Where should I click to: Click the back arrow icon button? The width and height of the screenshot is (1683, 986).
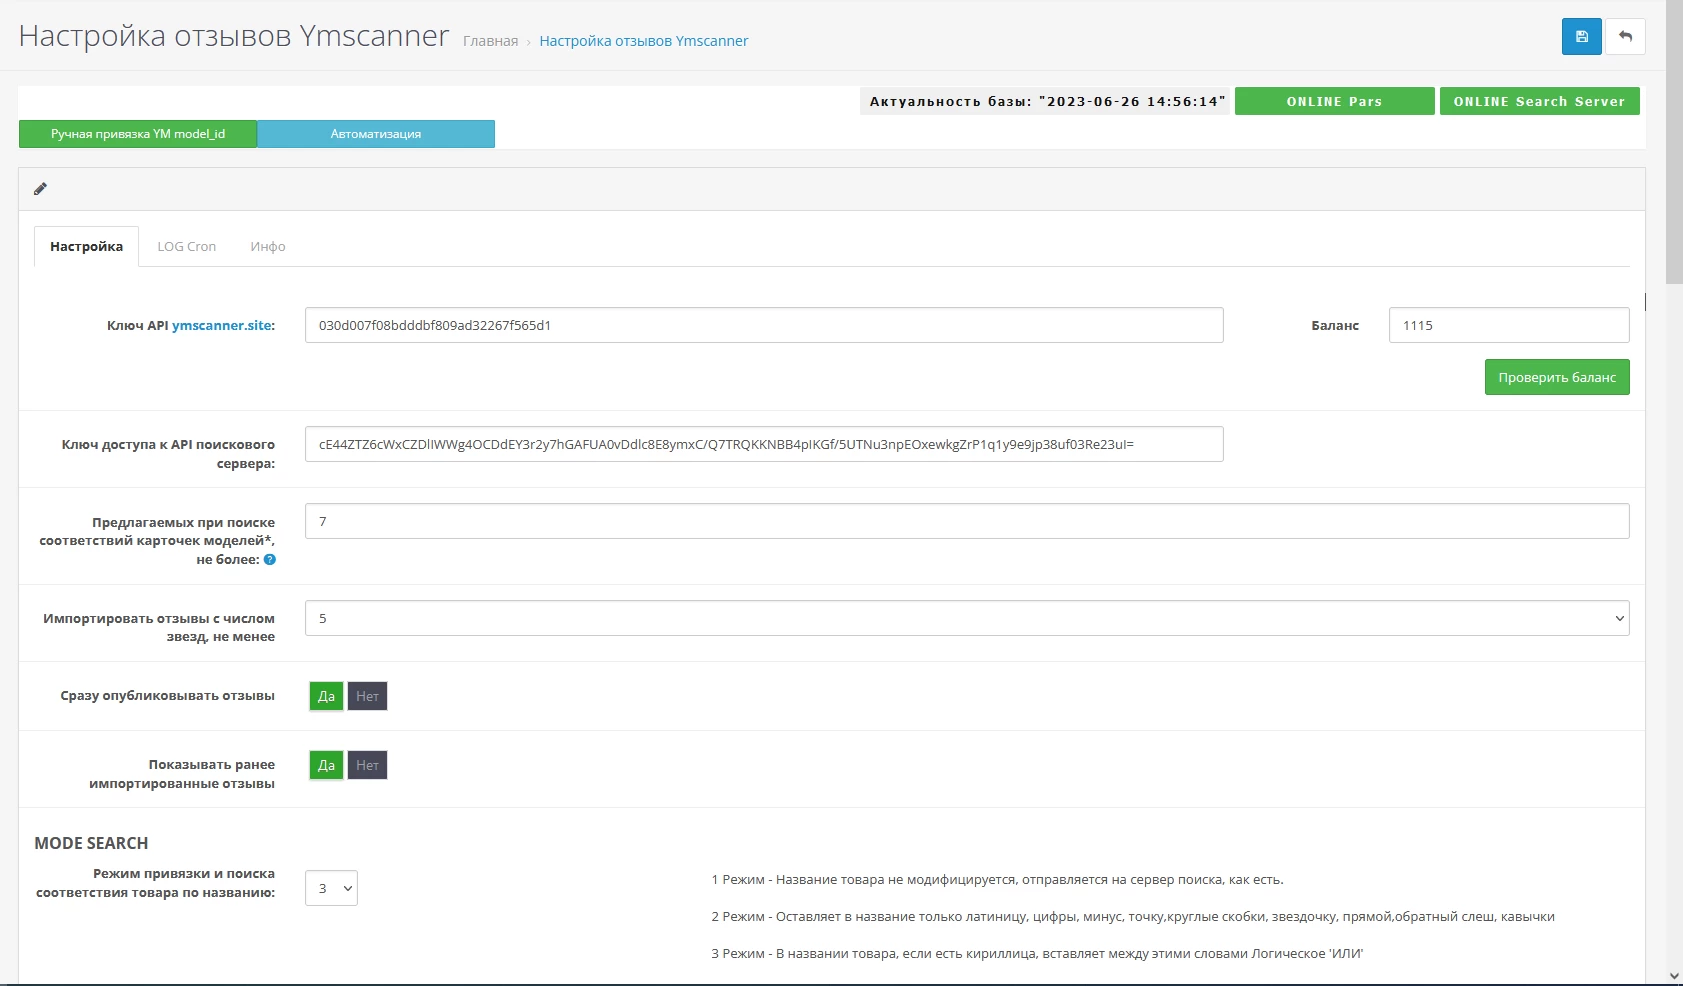tap(1626, 37)
